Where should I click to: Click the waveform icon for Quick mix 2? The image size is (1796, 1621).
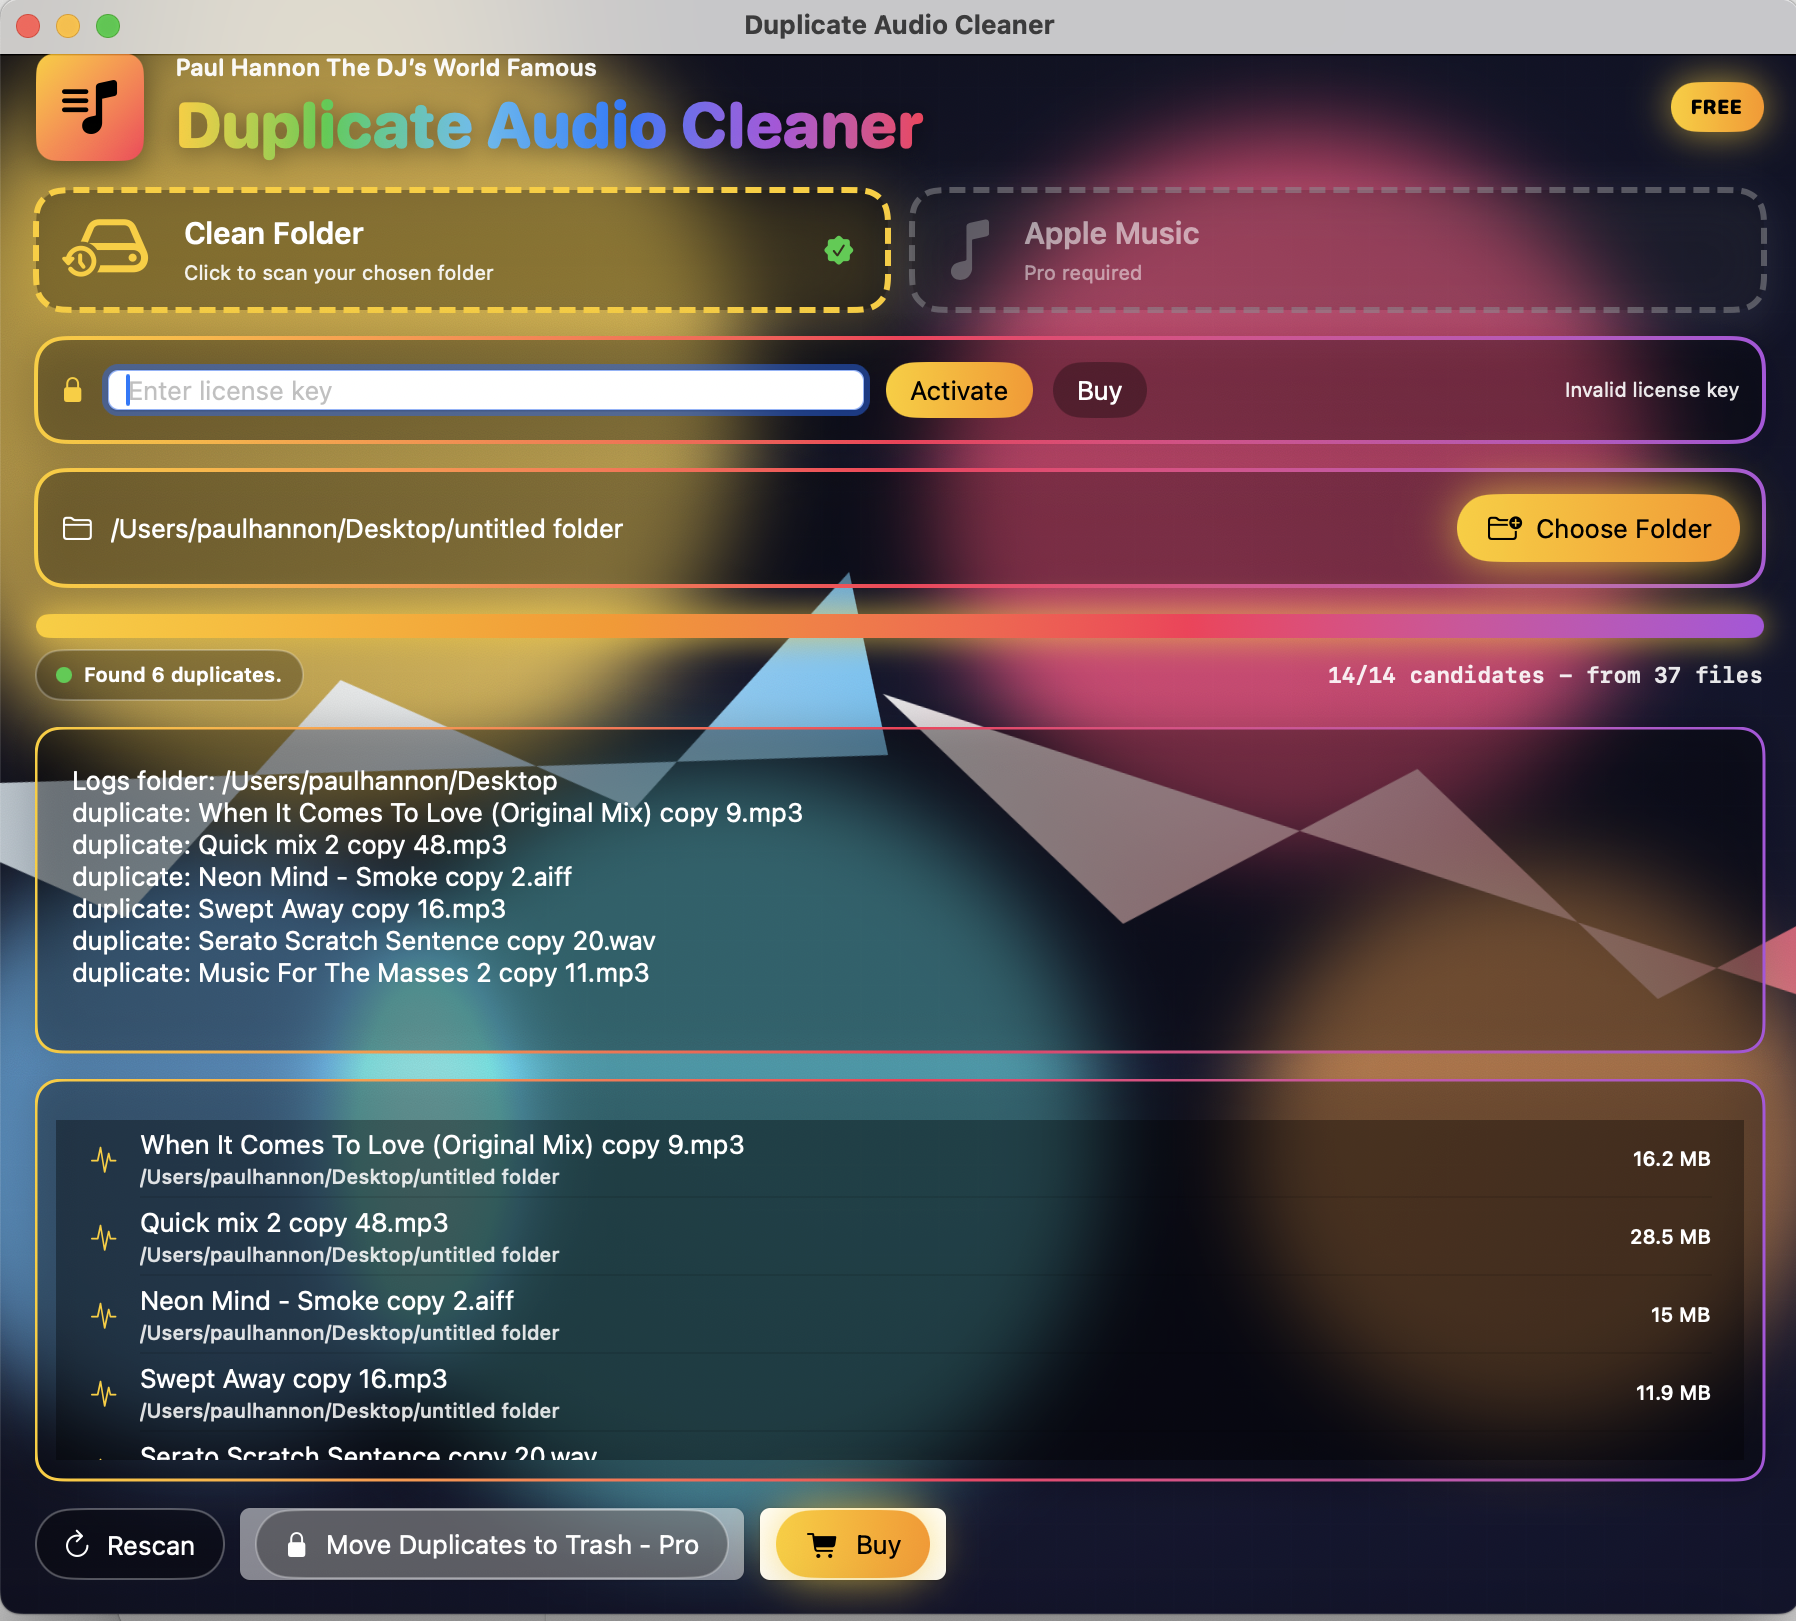coord(104,1237)
